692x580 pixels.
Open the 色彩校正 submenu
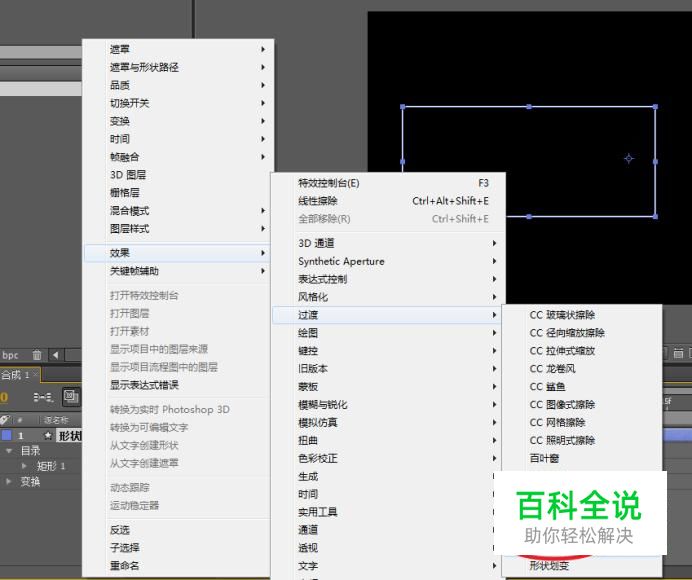point(388,459)
